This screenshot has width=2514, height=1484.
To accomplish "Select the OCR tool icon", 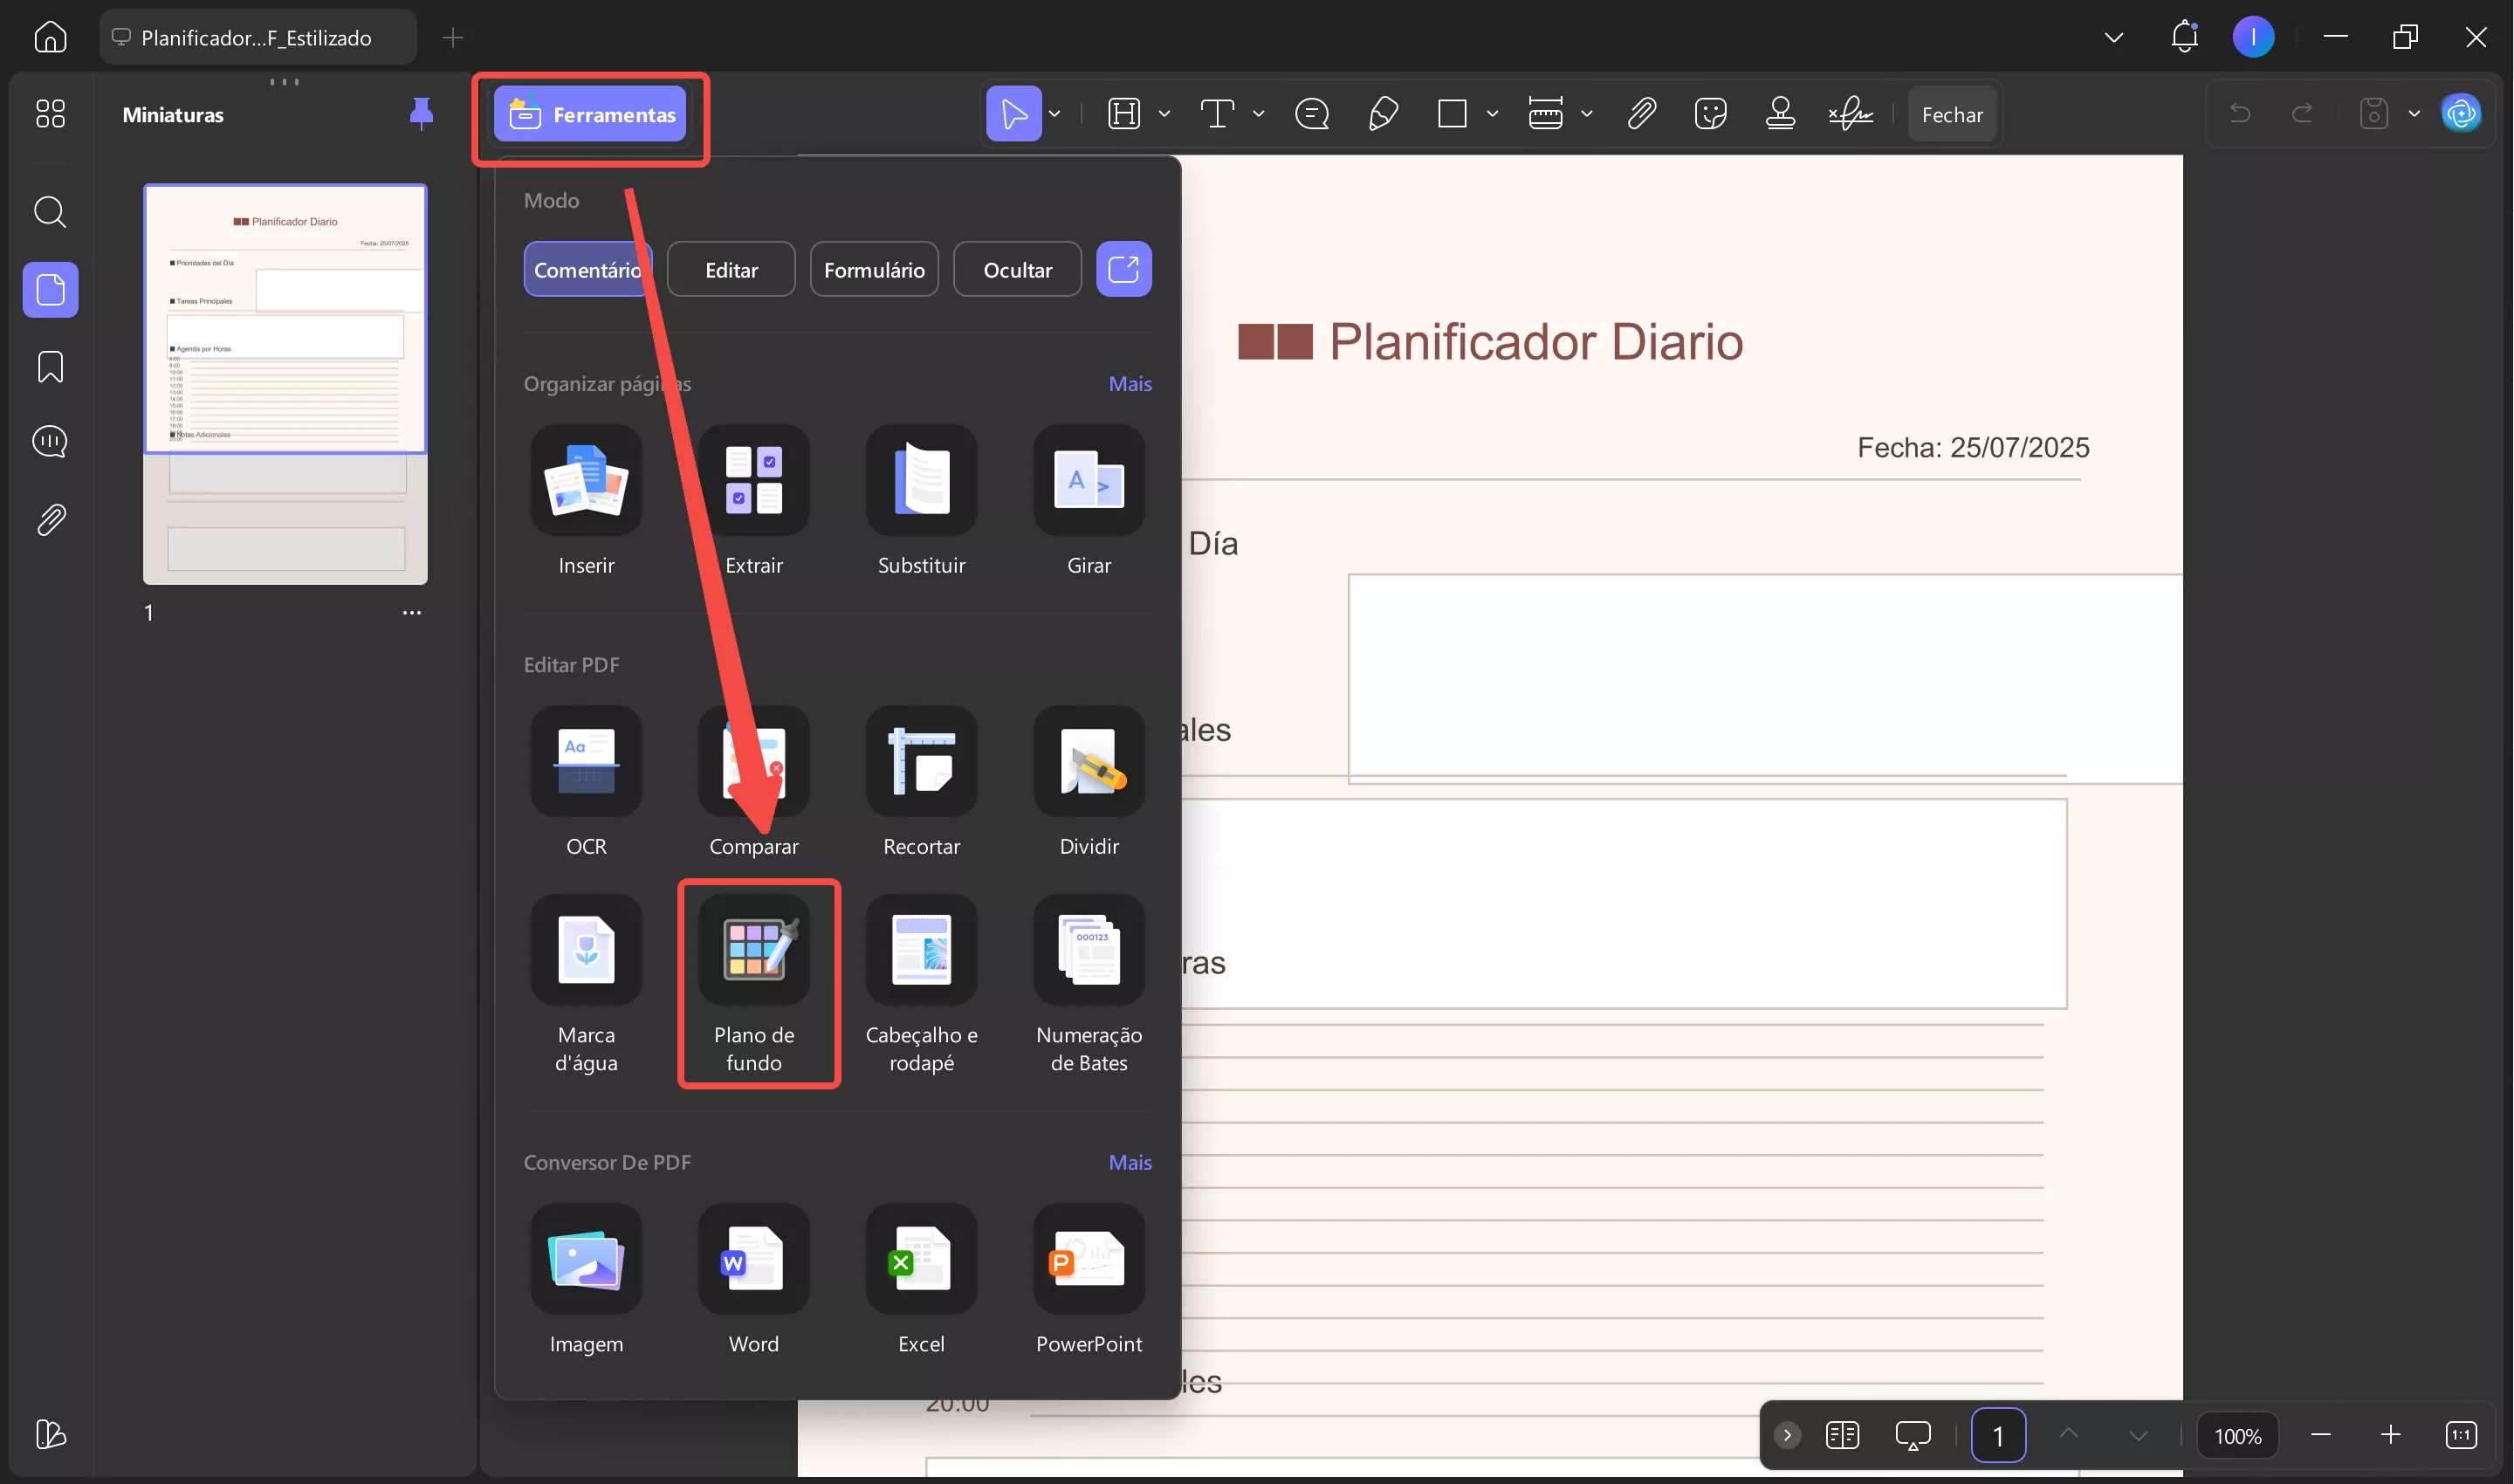I will click(586, 762).
